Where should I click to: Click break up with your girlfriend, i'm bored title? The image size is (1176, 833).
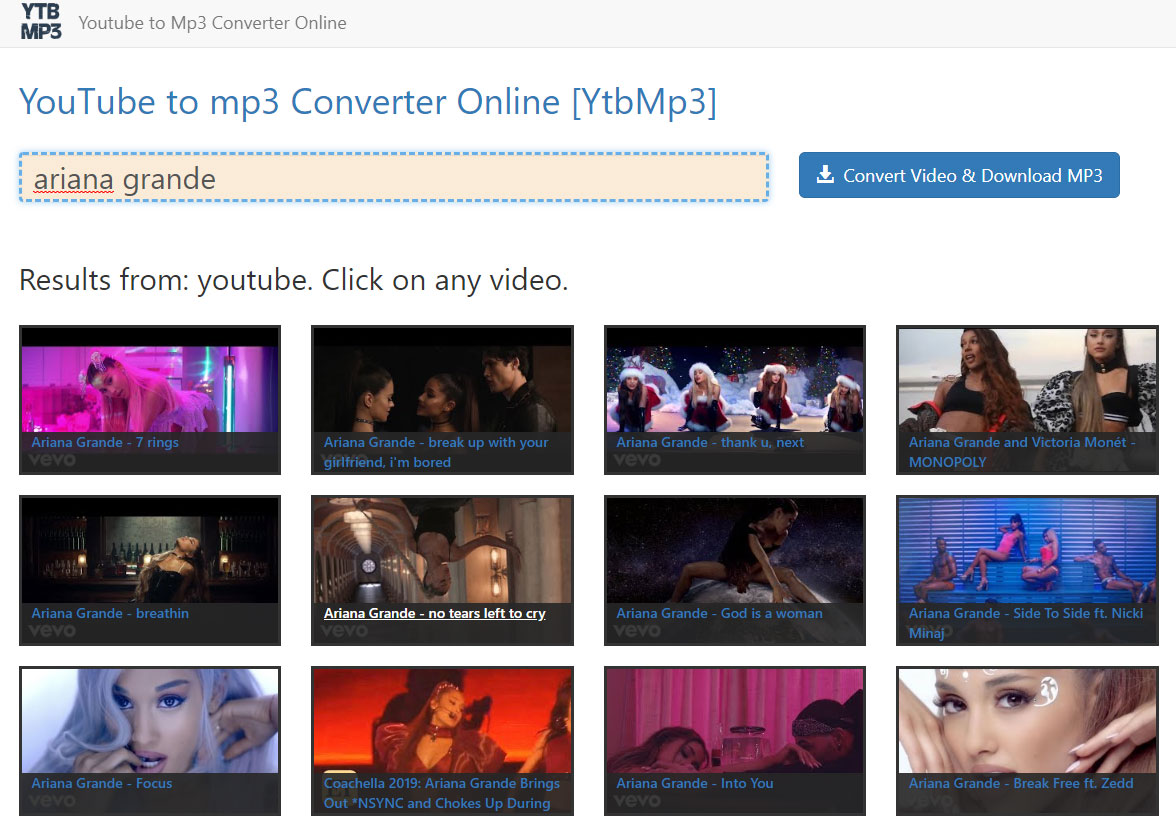(x=436, y=452)
